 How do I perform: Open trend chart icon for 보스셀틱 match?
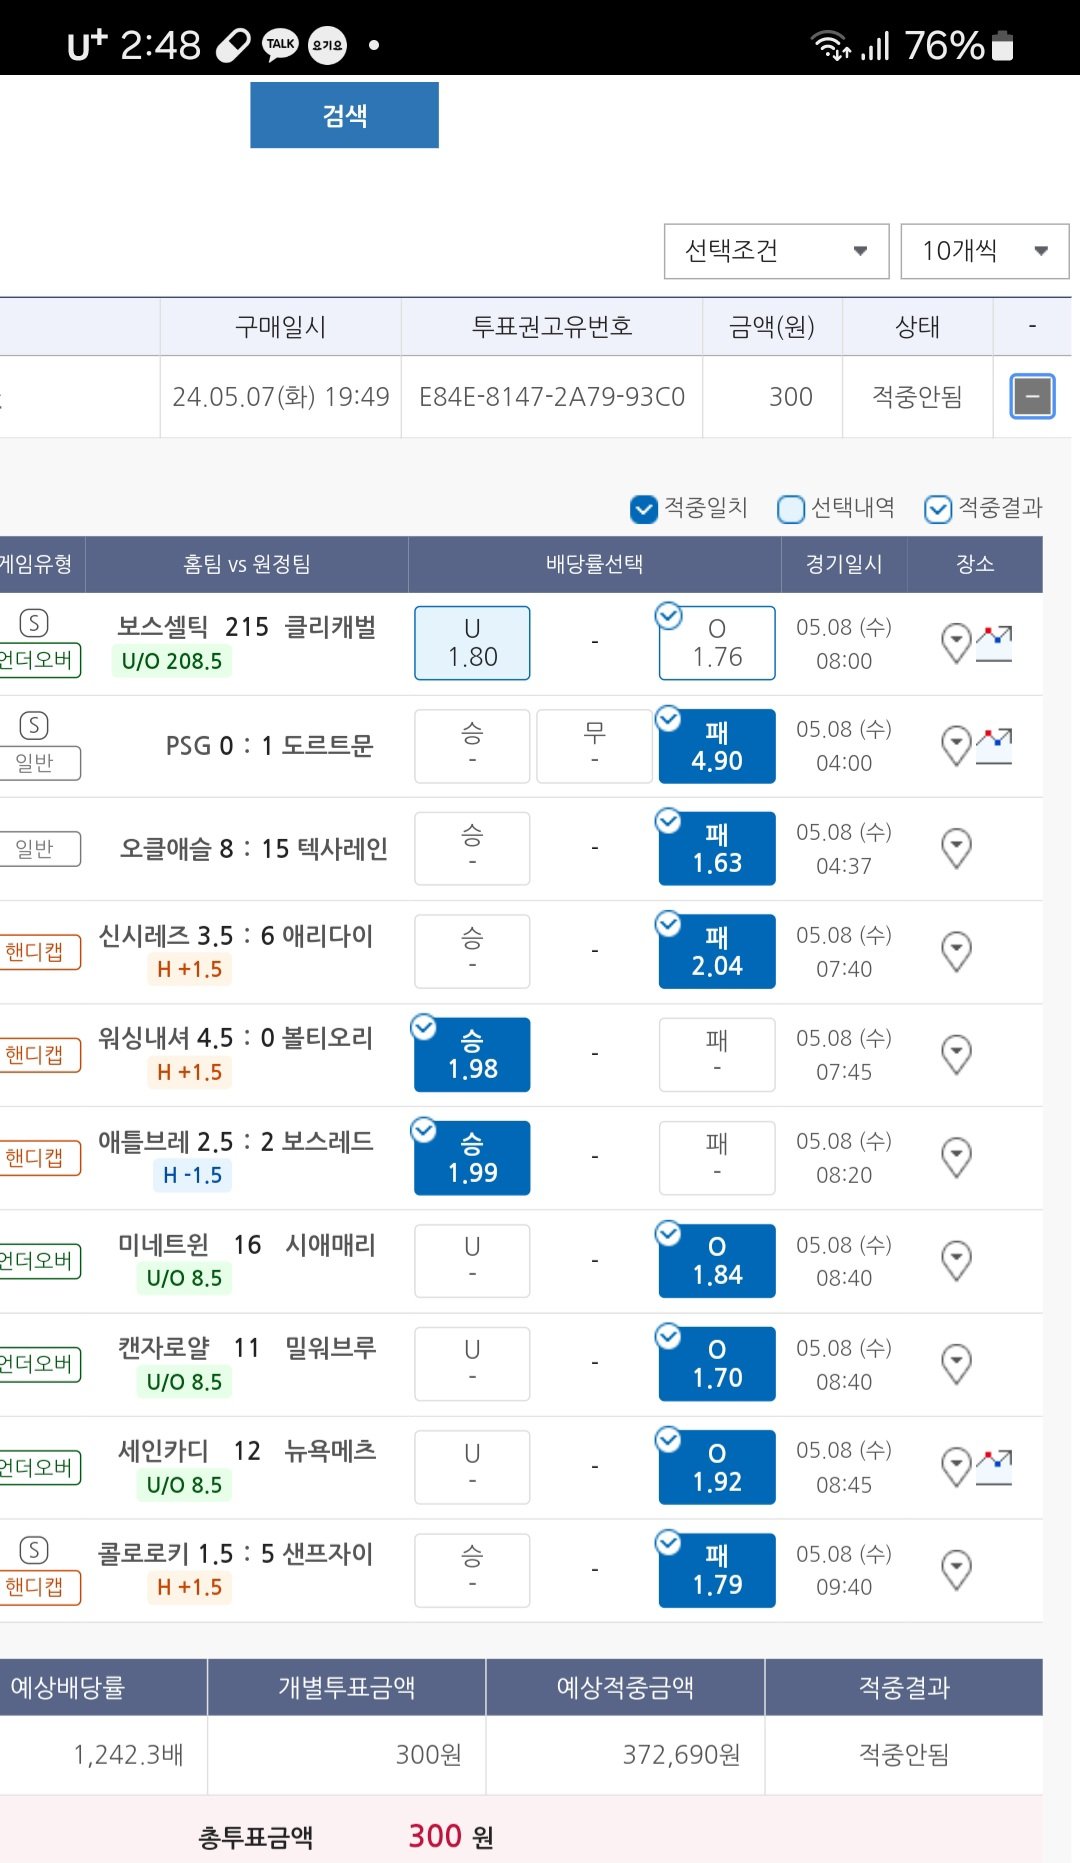(x=994, y=642)
